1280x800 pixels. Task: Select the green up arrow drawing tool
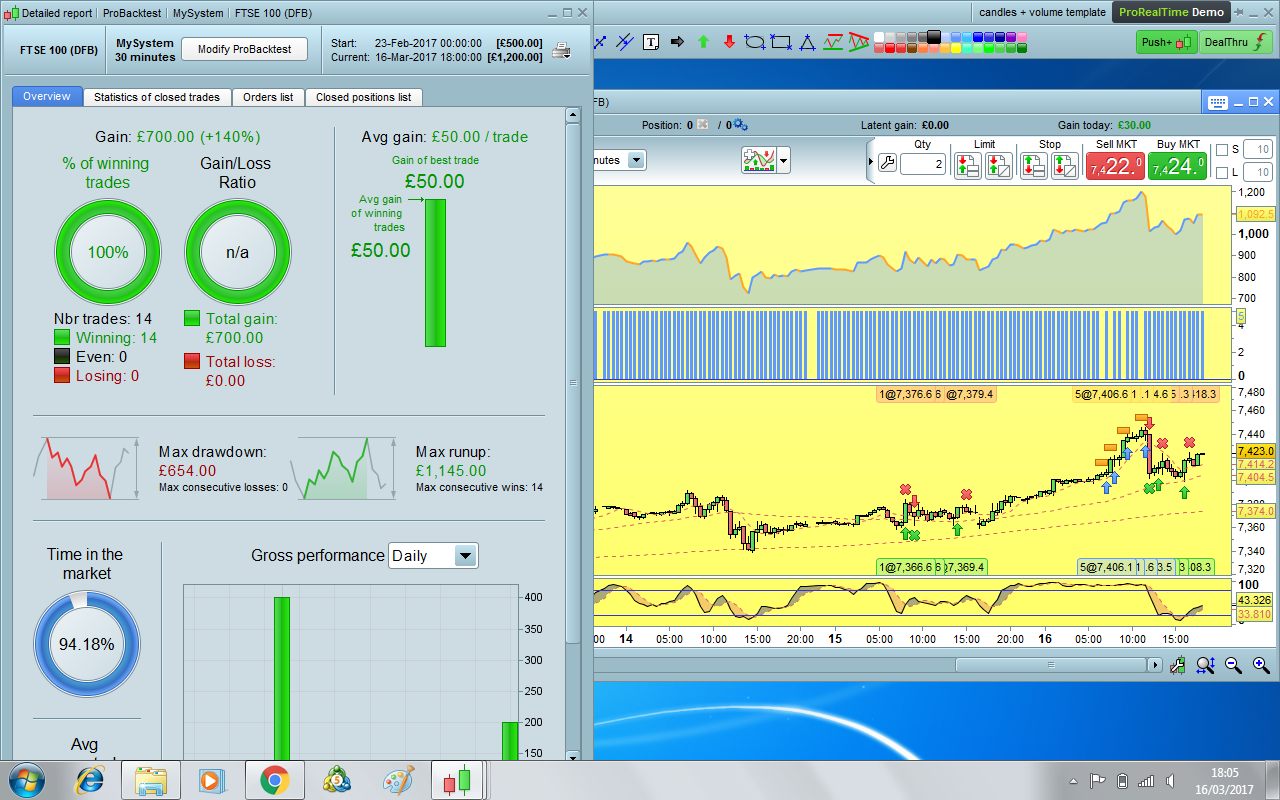pyautogui.click(x=703, y=42)
